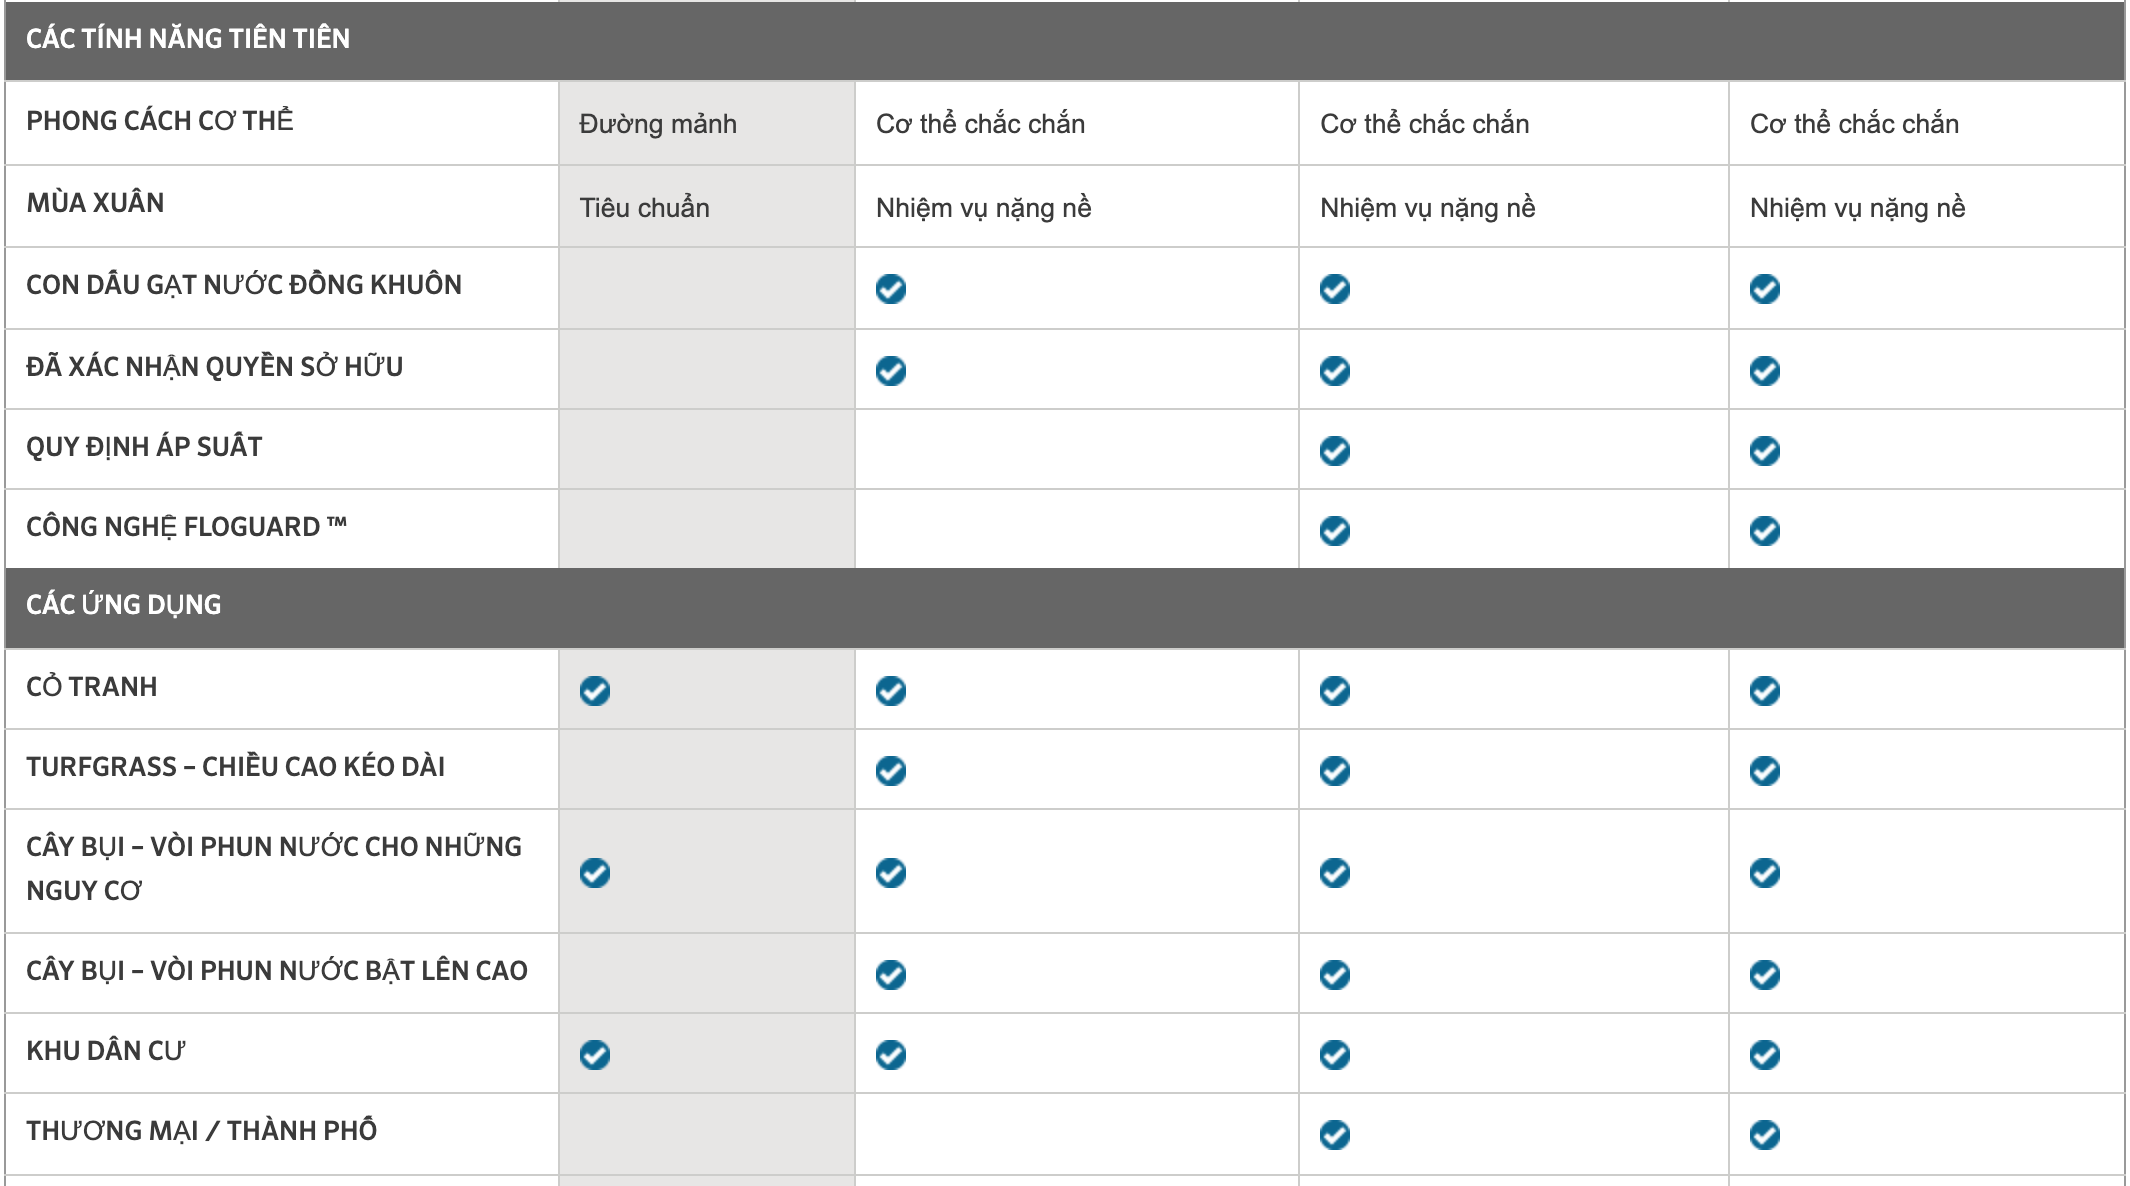The height and width of the screenshot is (1186, 2130).
Task: Click the CỎ TRANH checkmark in Đường mảnh column
Action: click(x=595, y=691)
